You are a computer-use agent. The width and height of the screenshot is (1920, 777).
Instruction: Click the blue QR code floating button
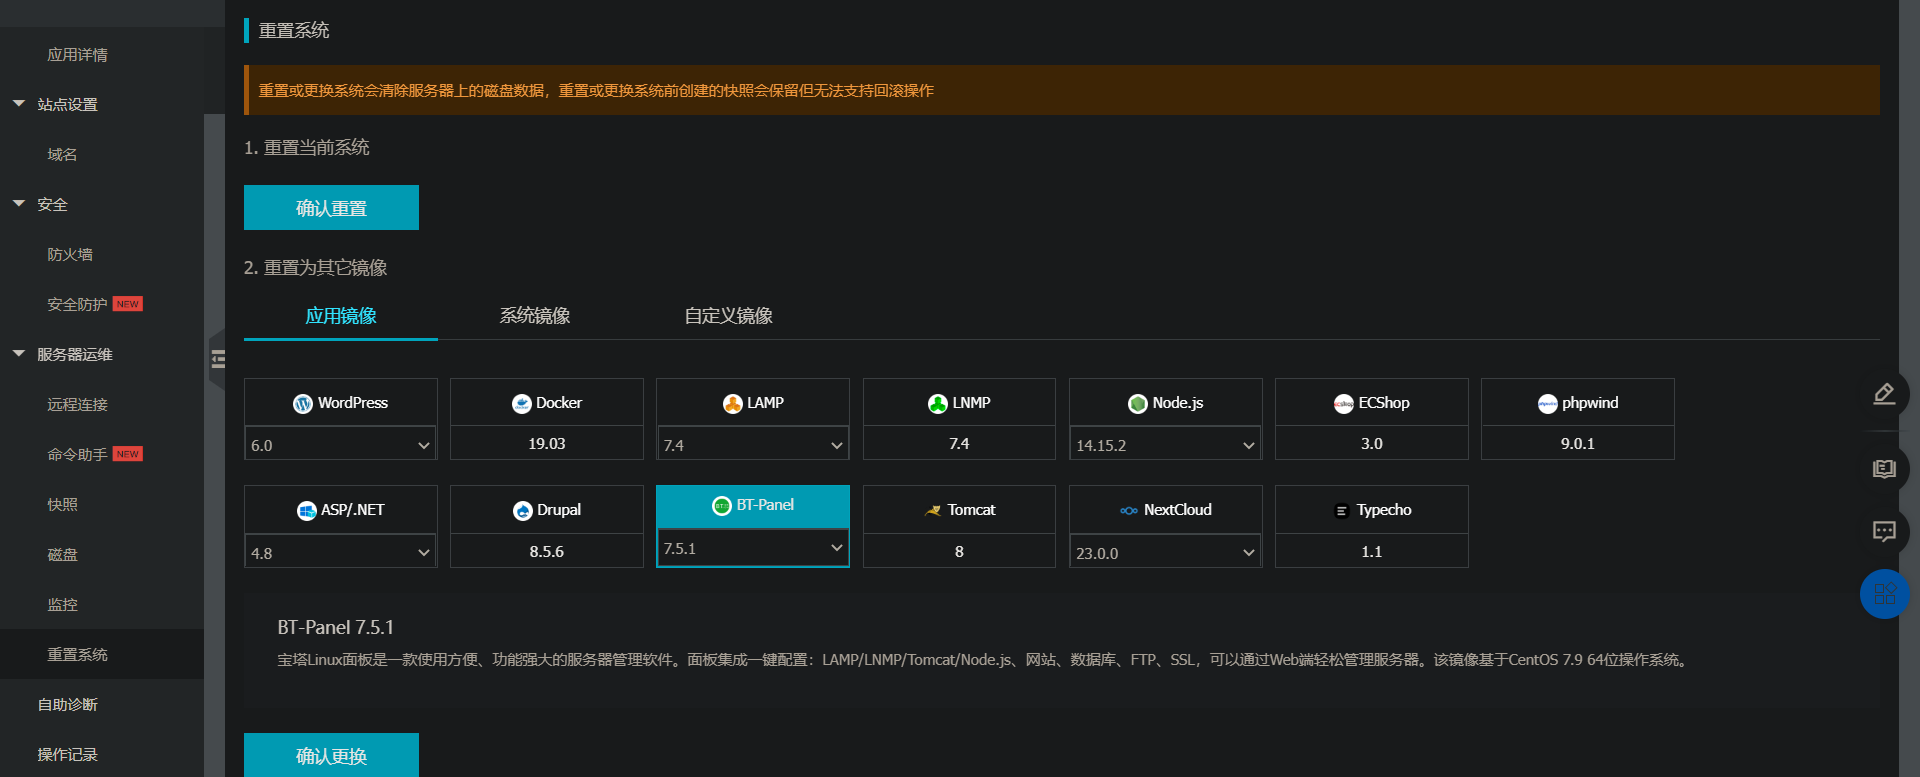1884,594
